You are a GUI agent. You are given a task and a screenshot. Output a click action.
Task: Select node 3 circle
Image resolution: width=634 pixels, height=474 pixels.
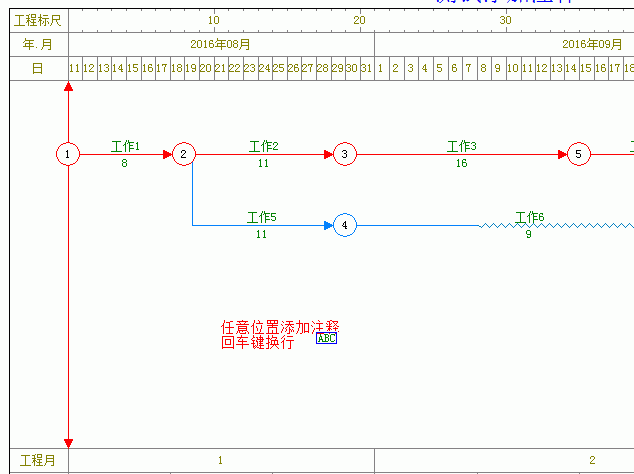coord(345,154)
